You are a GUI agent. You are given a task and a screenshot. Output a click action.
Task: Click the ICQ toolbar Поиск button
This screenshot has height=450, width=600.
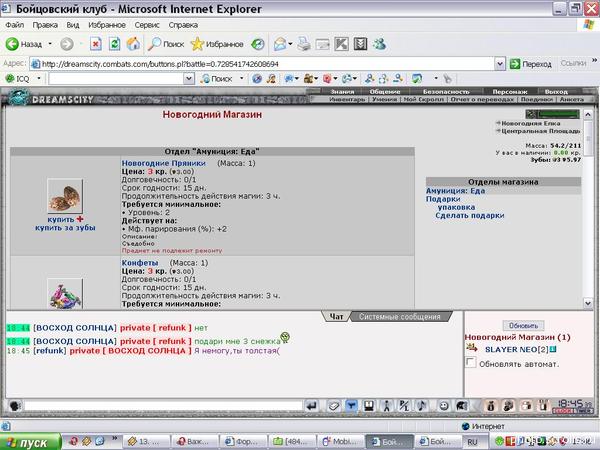point(217,79)
